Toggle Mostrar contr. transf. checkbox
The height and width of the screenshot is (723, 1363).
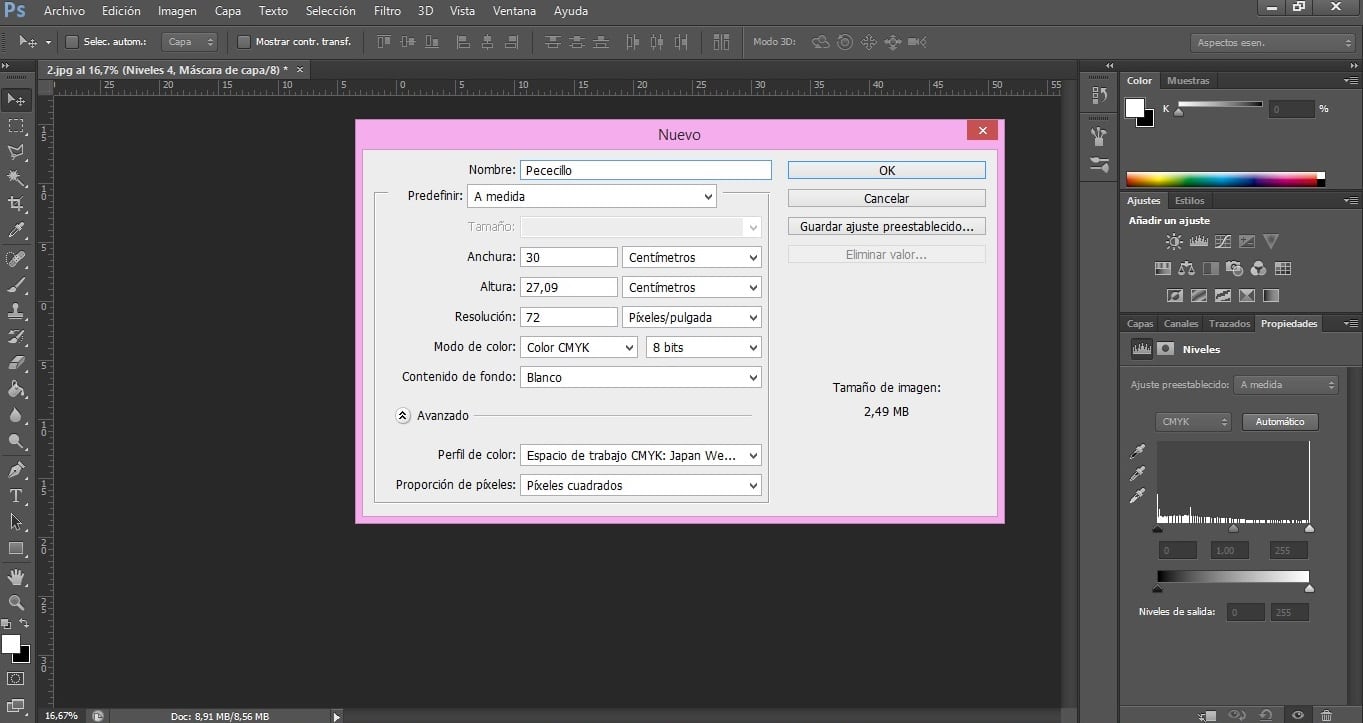tap(244, 42)
